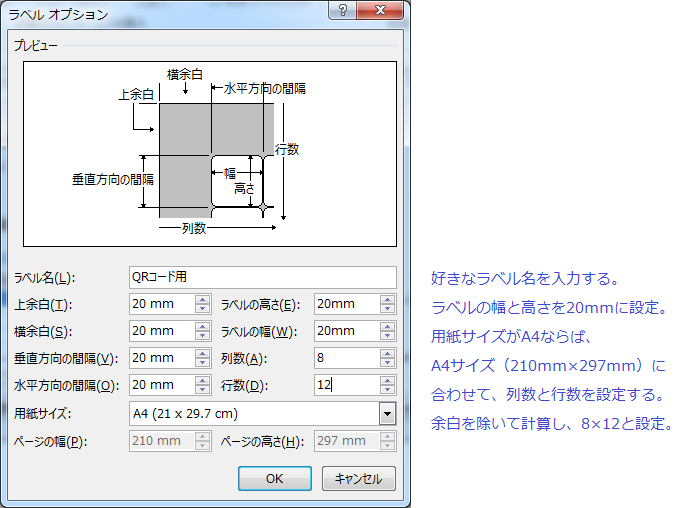
Task: Click the ラベル名 text field
Action: (263, 278)
